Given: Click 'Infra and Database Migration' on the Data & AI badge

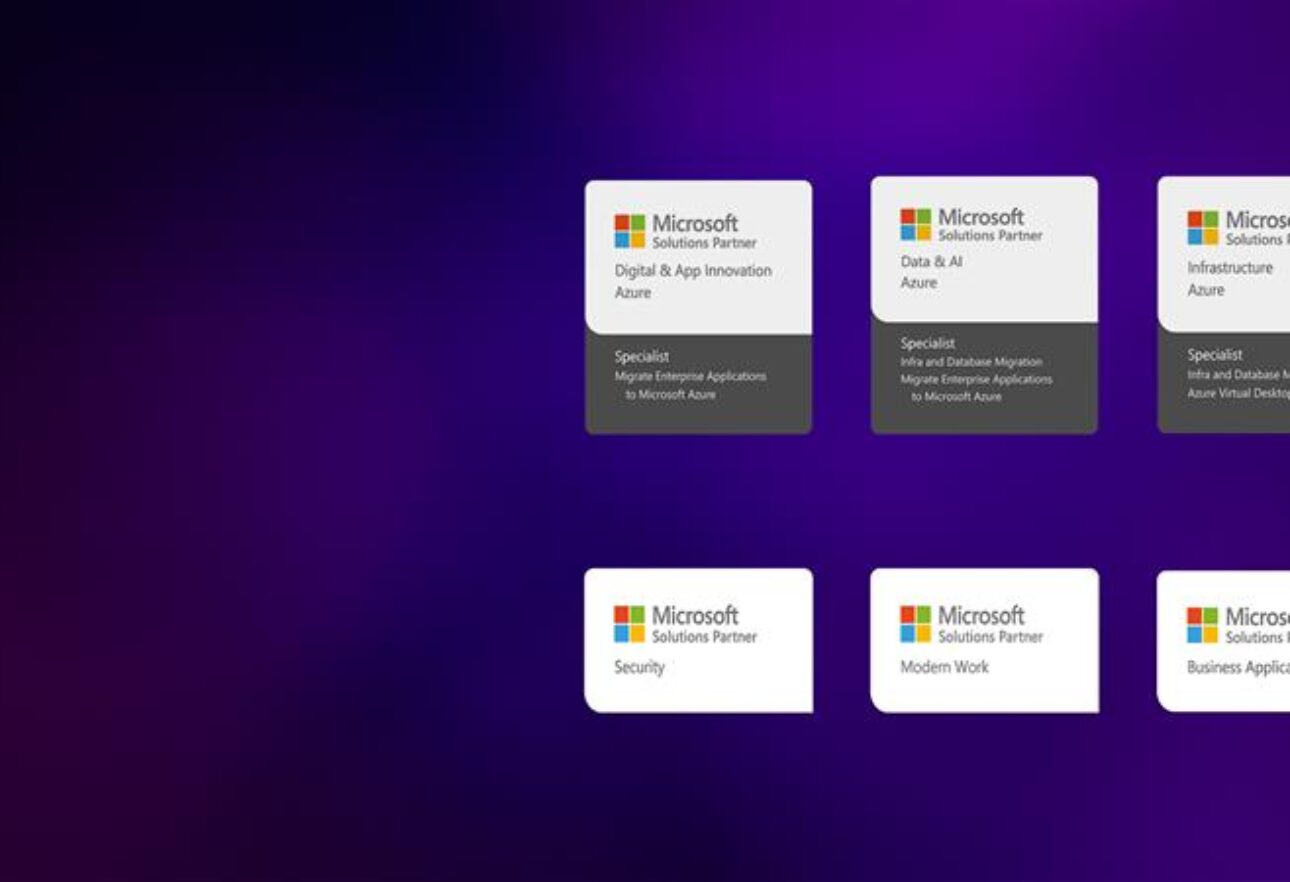Looking at the screenshot, I should click(971, 362).
